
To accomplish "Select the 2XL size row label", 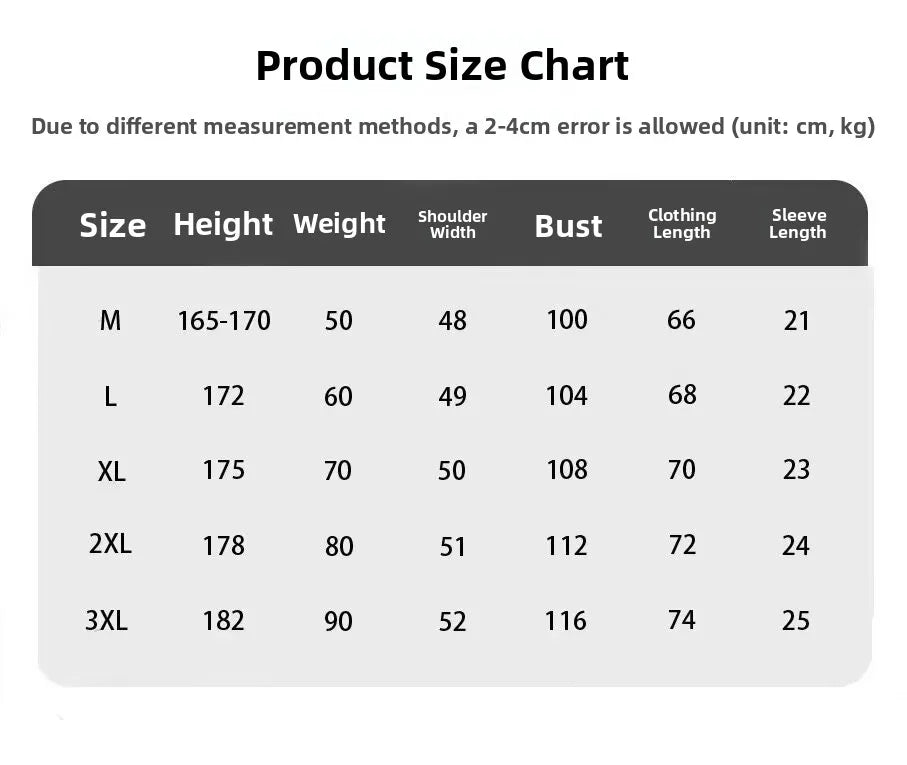I will 110,544.
